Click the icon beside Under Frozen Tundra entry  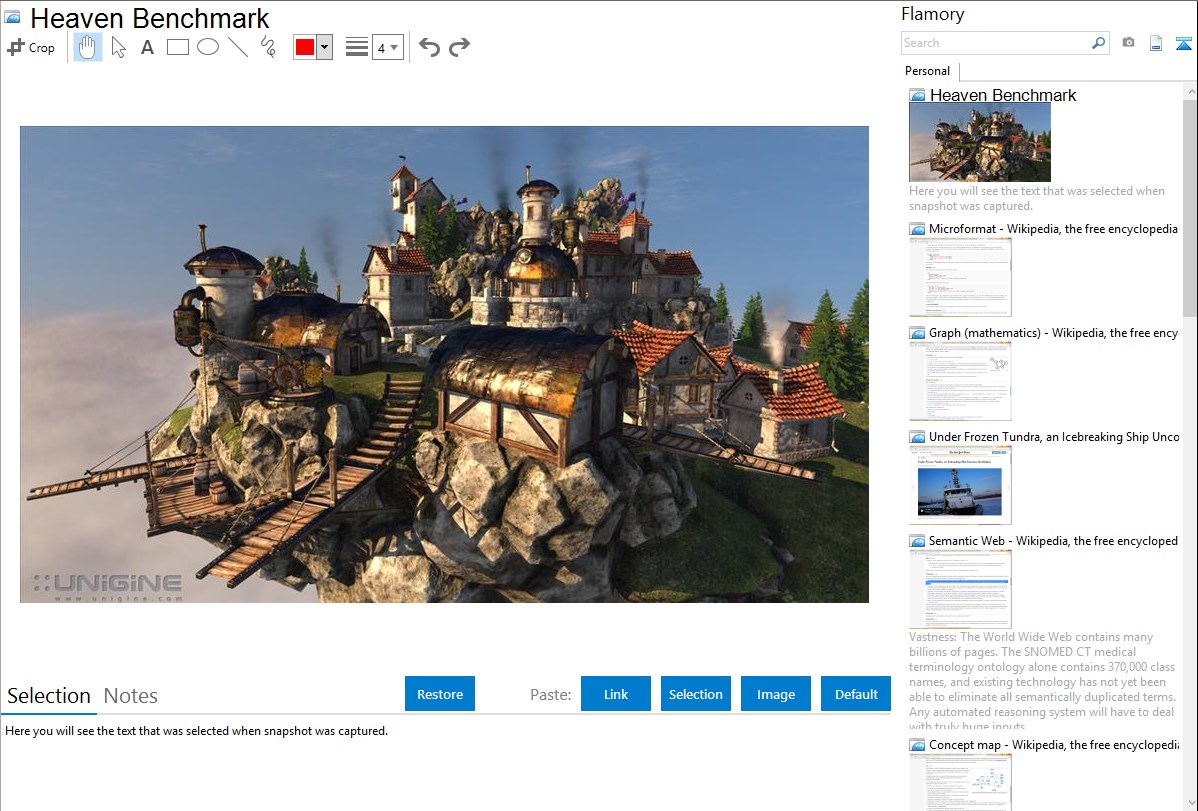(x=917, y=437)
